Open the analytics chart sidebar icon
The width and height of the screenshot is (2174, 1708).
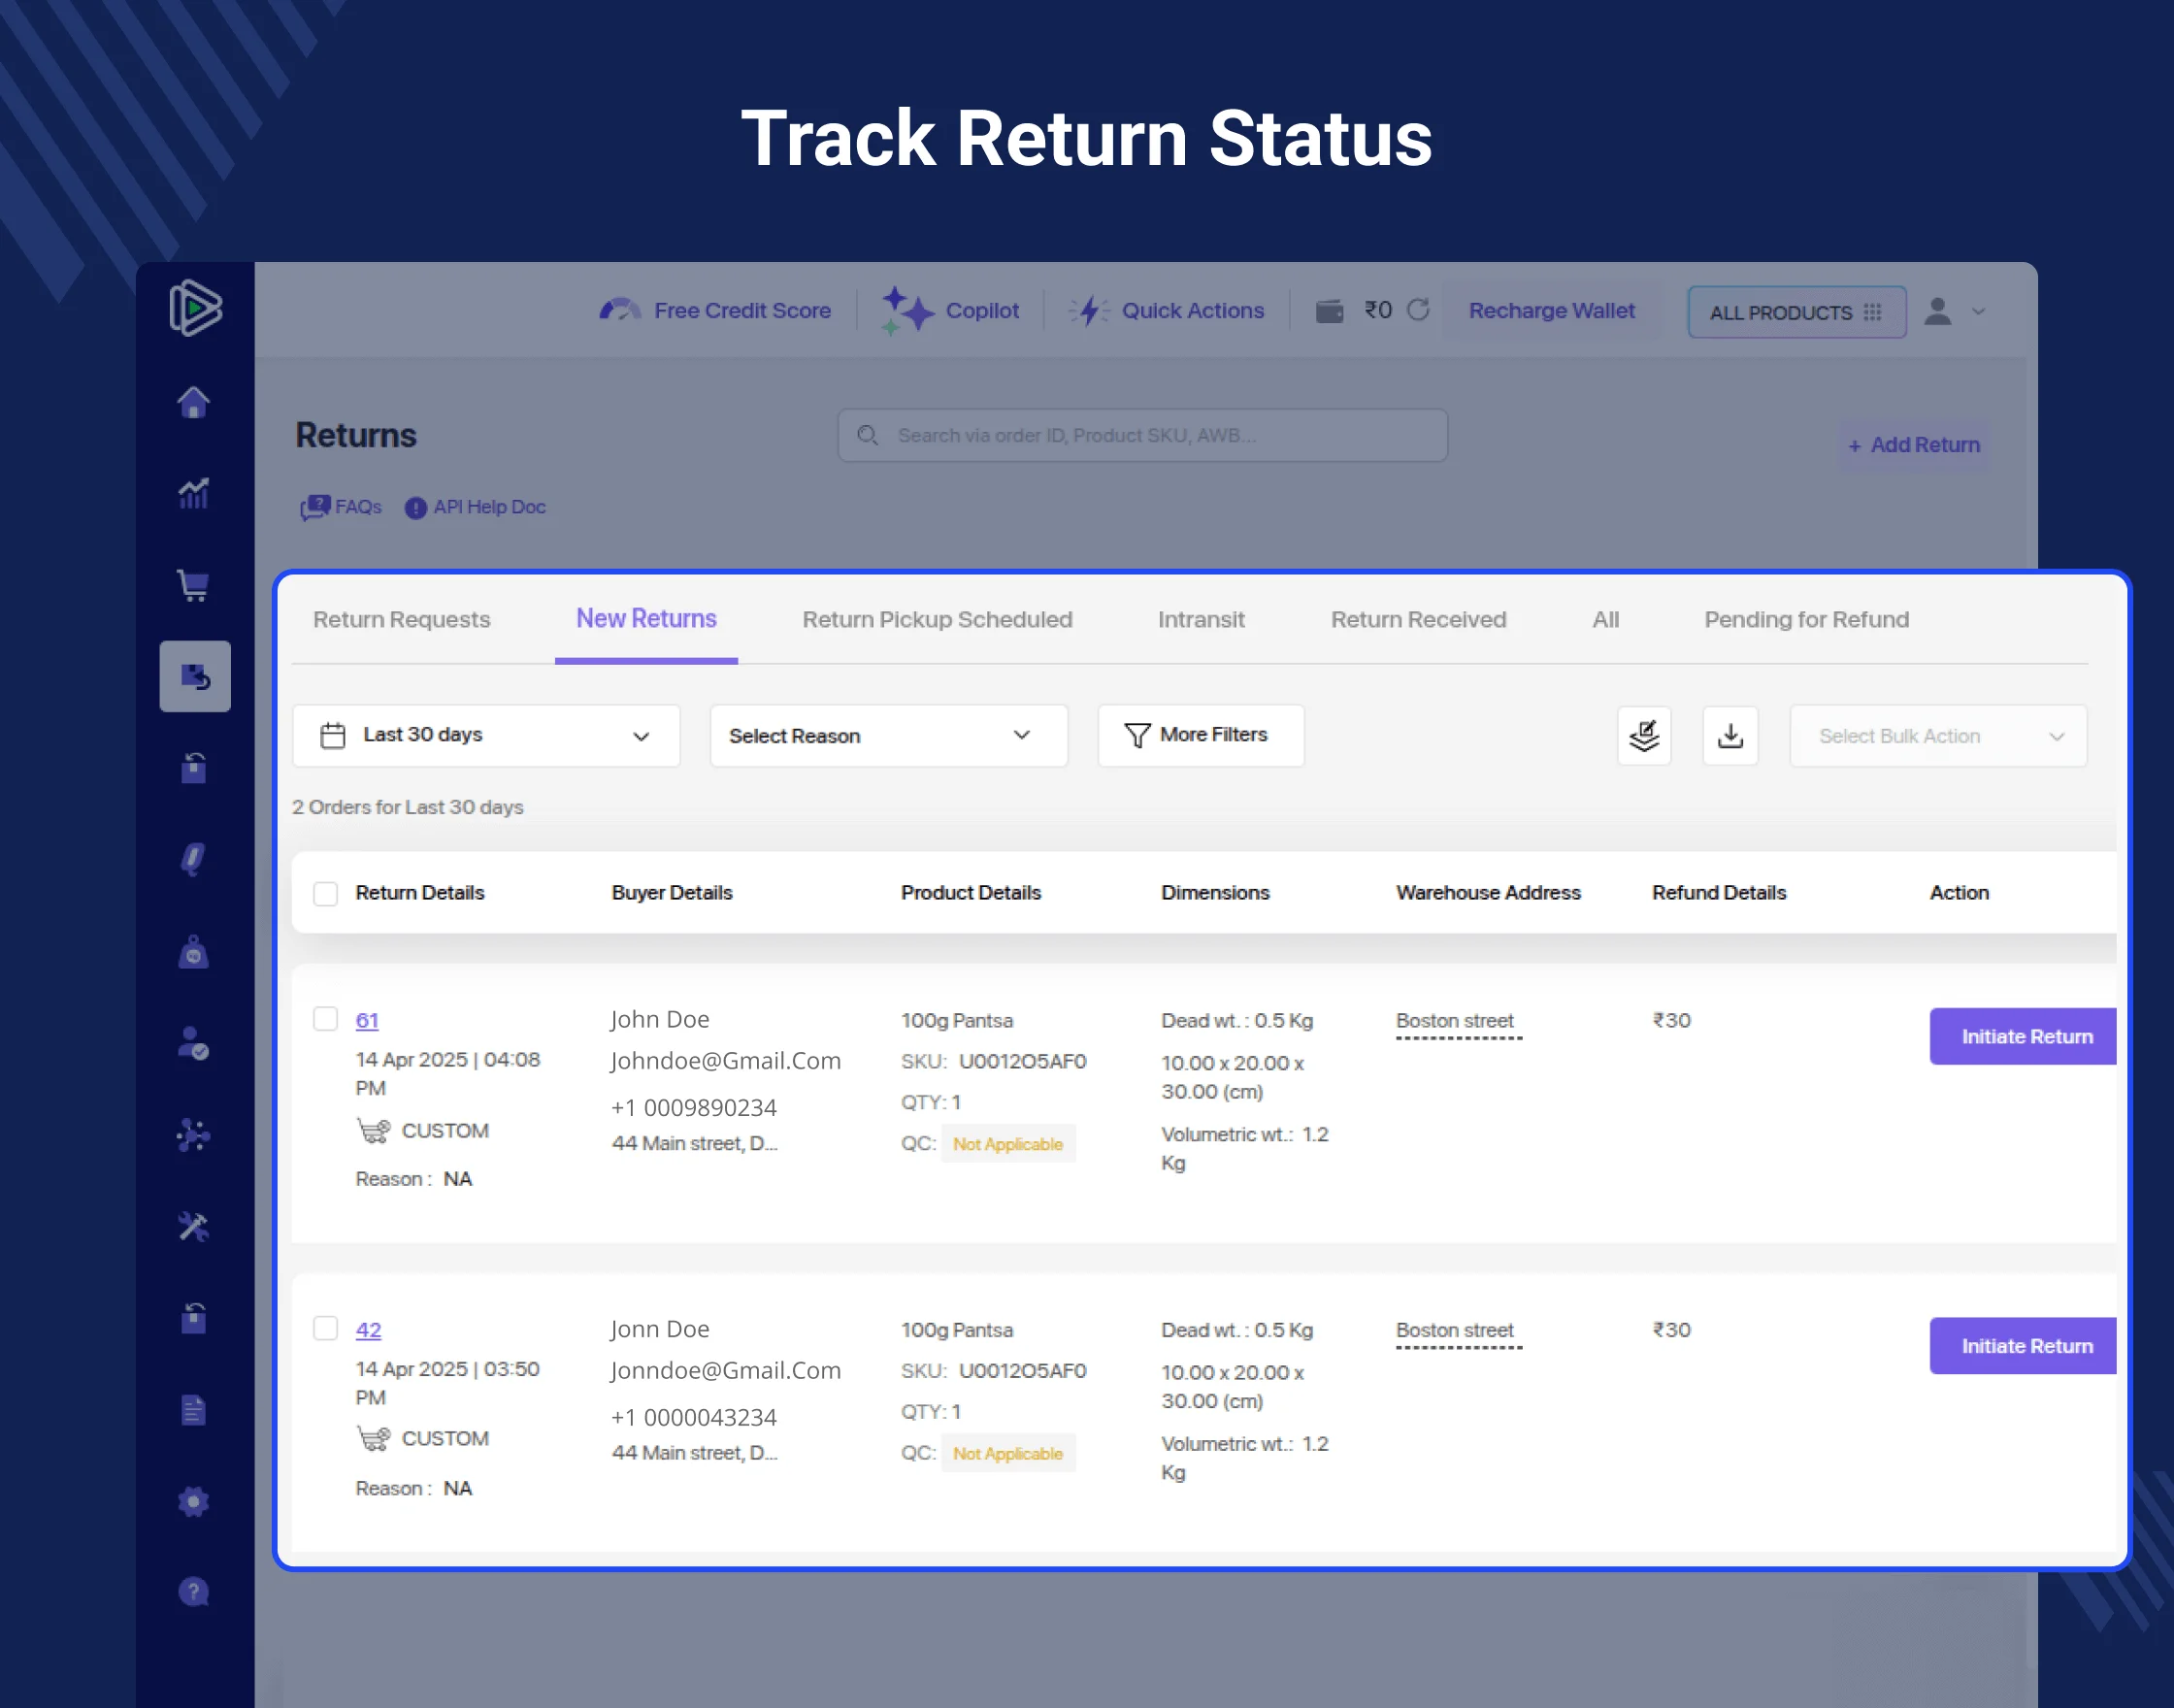click(194, 493)
